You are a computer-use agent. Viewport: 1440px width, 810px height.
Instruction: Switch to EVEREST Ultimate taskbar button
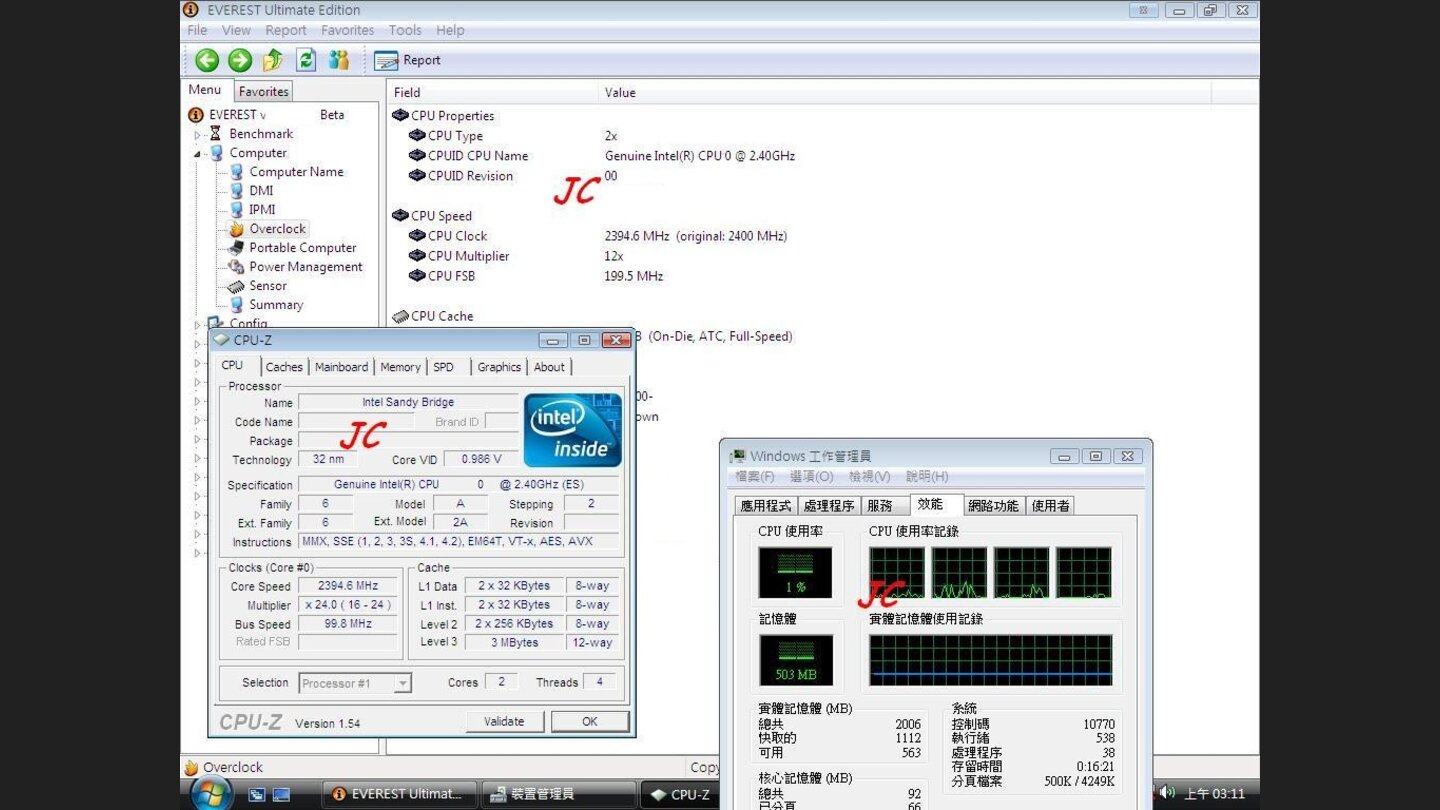[399, 794]
